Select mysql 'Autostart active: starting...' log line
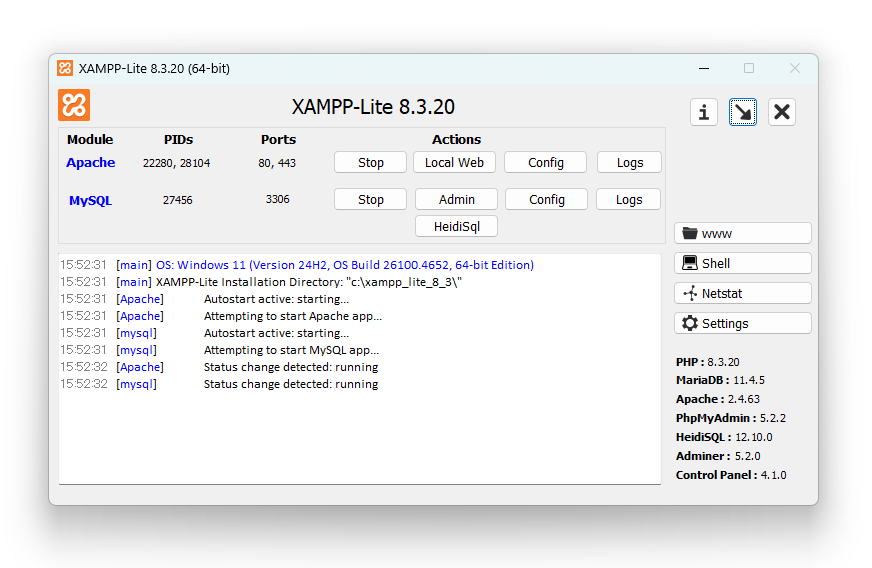This screenshot has height=568, width=872. tap(205, 333)
